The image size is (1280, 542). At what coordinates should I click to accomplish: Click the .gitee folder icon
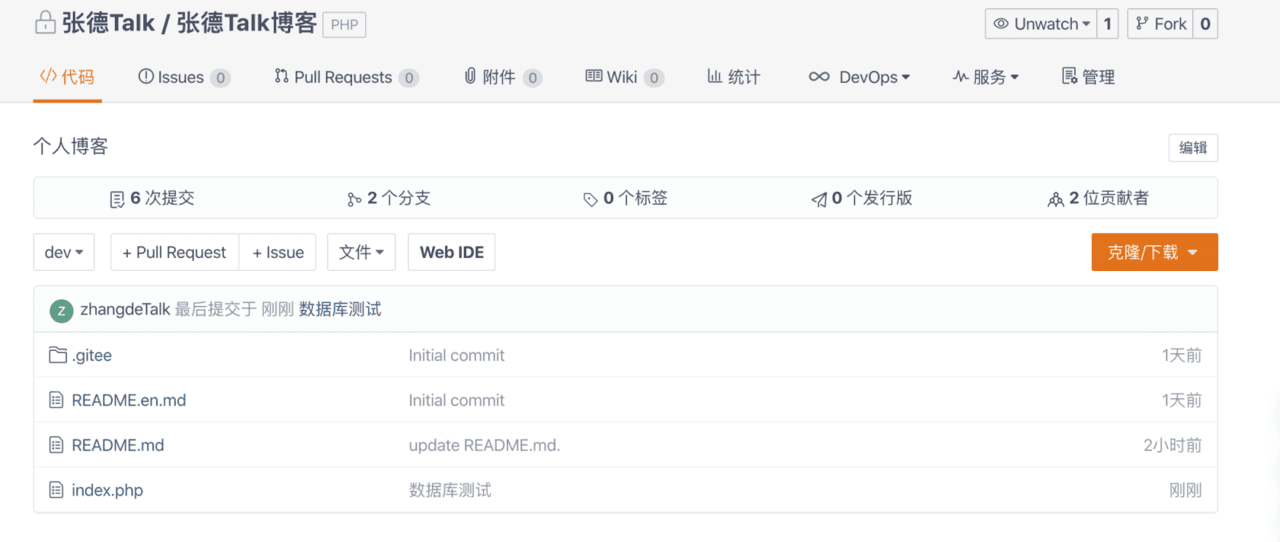(x=58, y=355)
